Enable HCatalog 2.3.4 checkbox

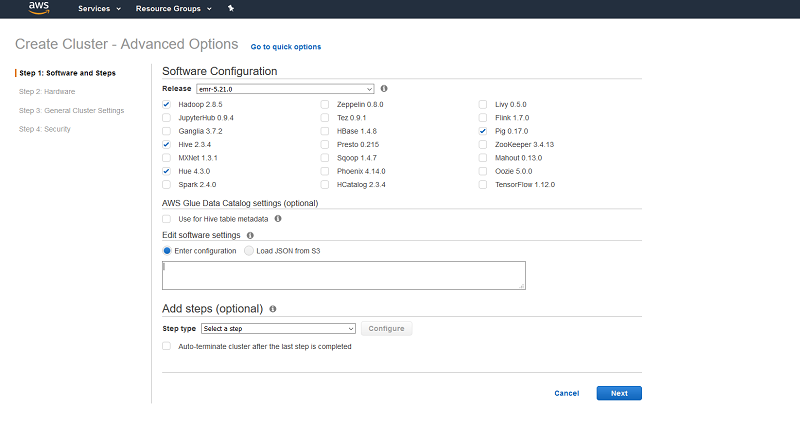[x=324, y=184]
